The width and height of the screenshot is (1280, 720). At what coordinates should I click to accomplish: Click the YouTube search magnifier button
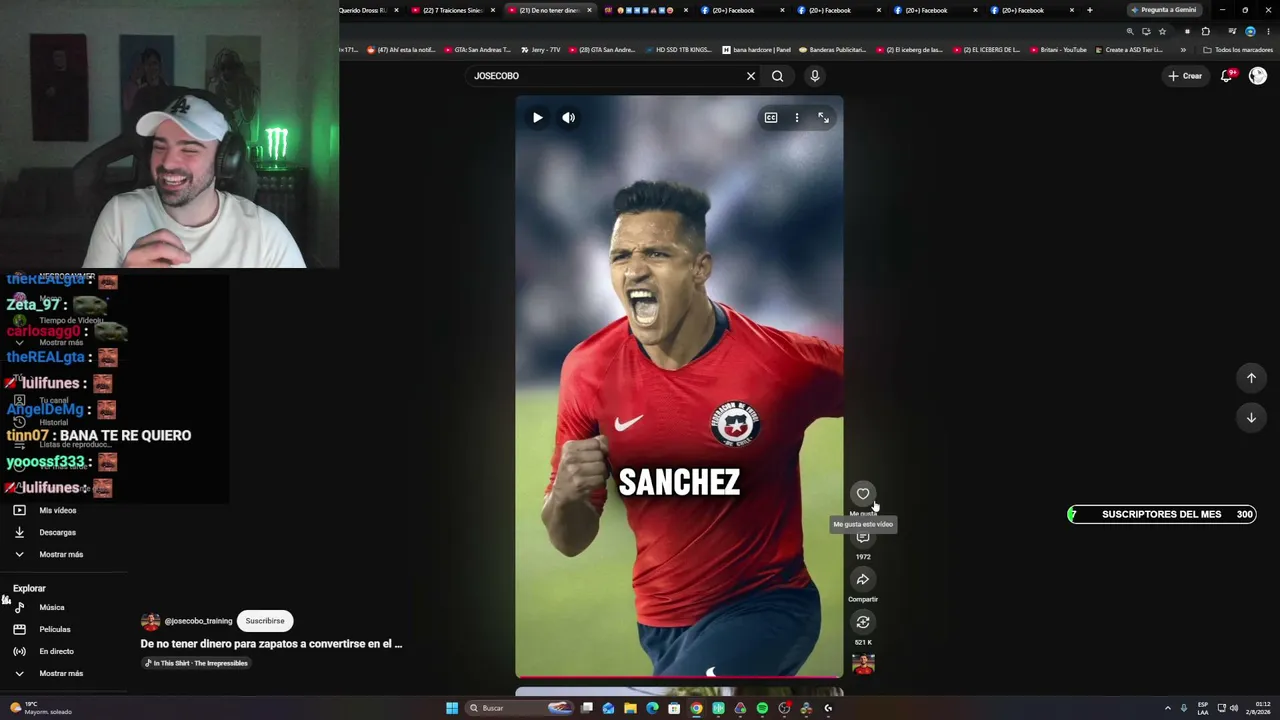point(777,76)
